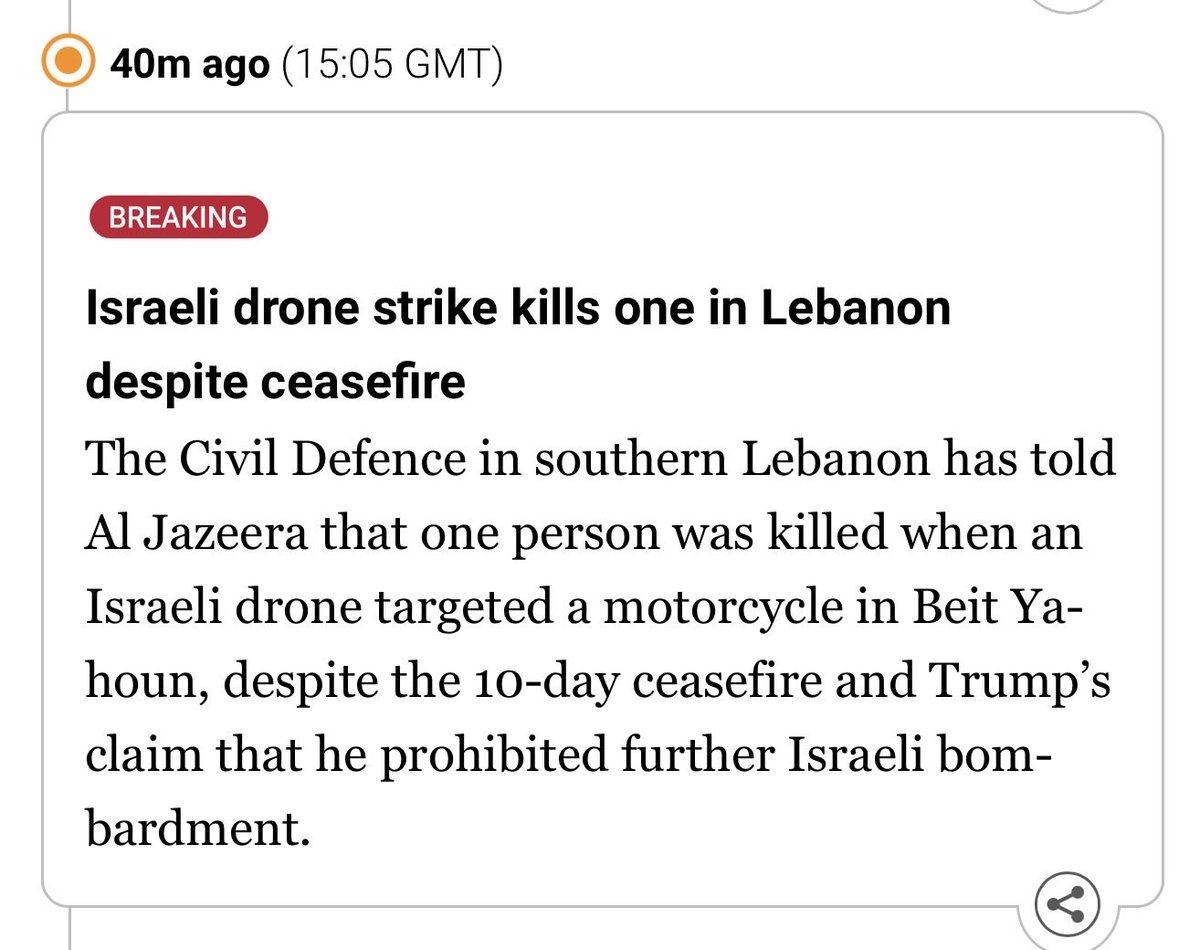
Task: Click the orange live update marker dot
Action: coord(66,65)
